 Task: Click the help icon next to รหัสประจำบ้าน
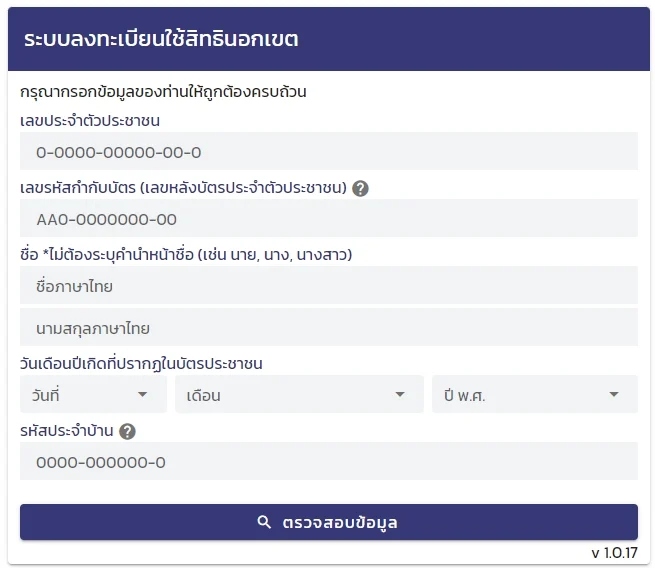point(127,432)
